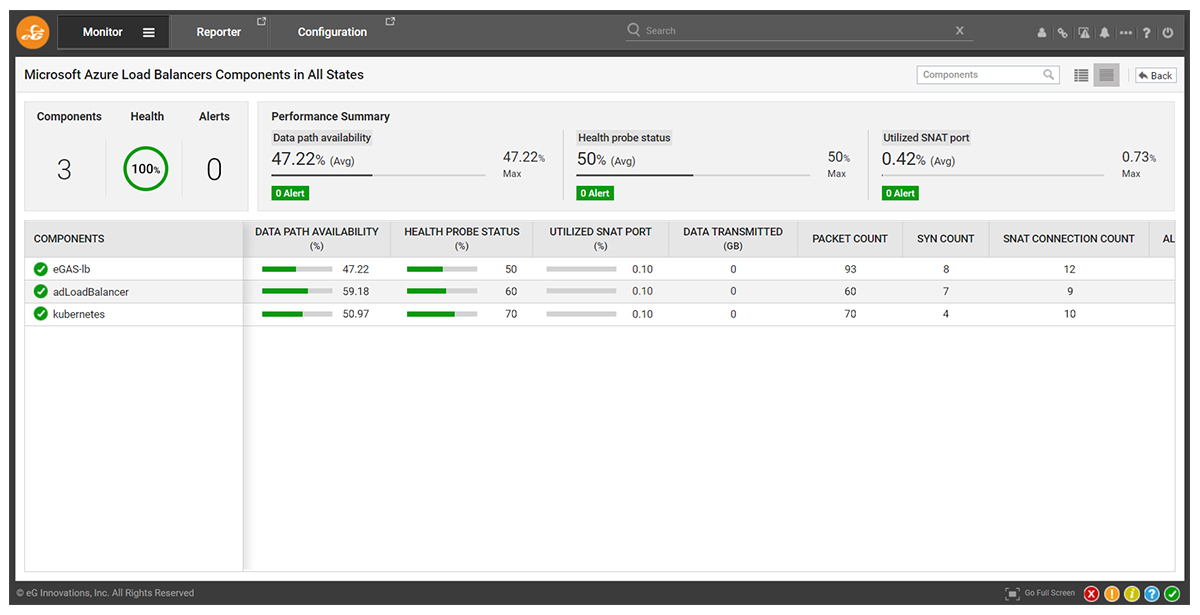1200x615 pixels.
Task: Click the search magnifier in top bar
Action: tap(634, 30)
